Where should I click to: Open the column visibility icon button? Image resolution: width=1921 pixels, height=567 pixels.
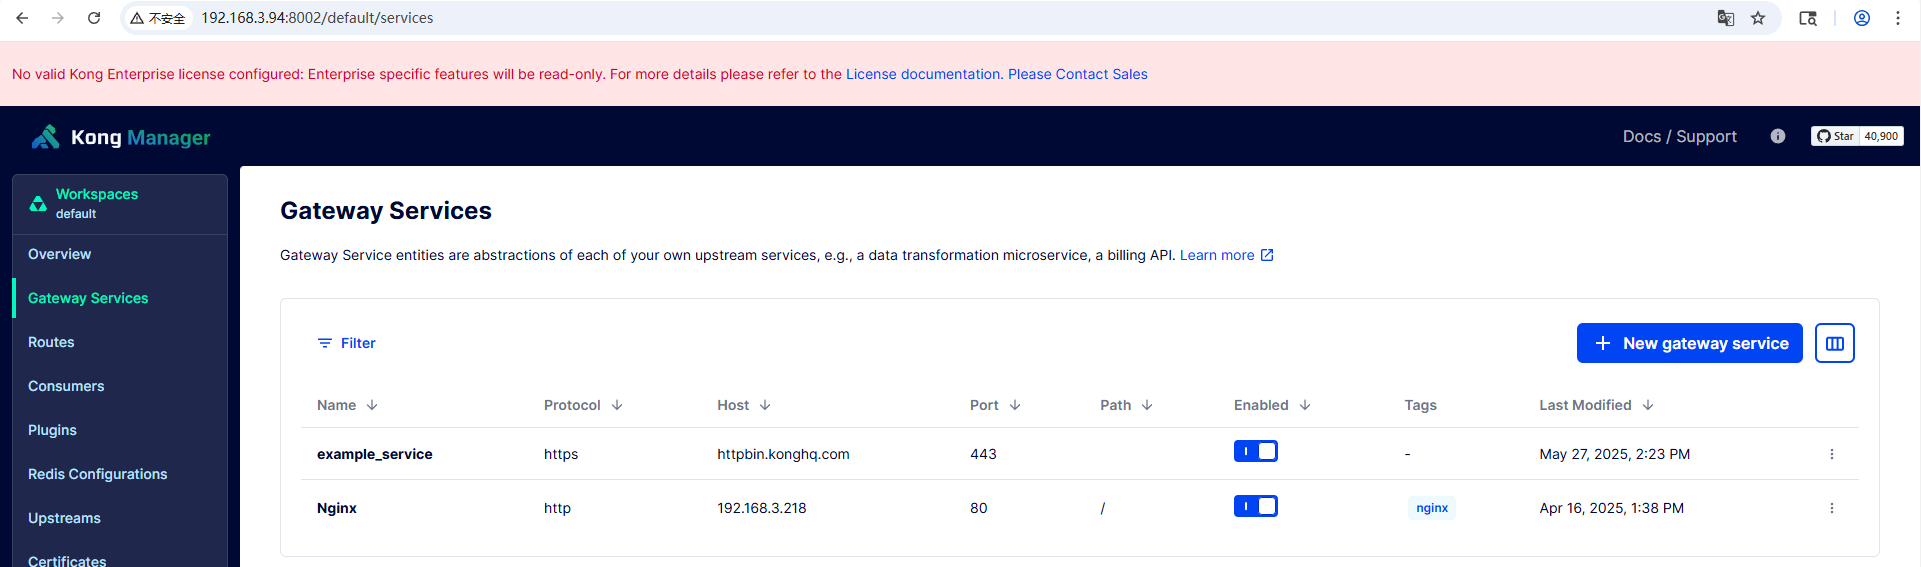tap(1835, 343)
